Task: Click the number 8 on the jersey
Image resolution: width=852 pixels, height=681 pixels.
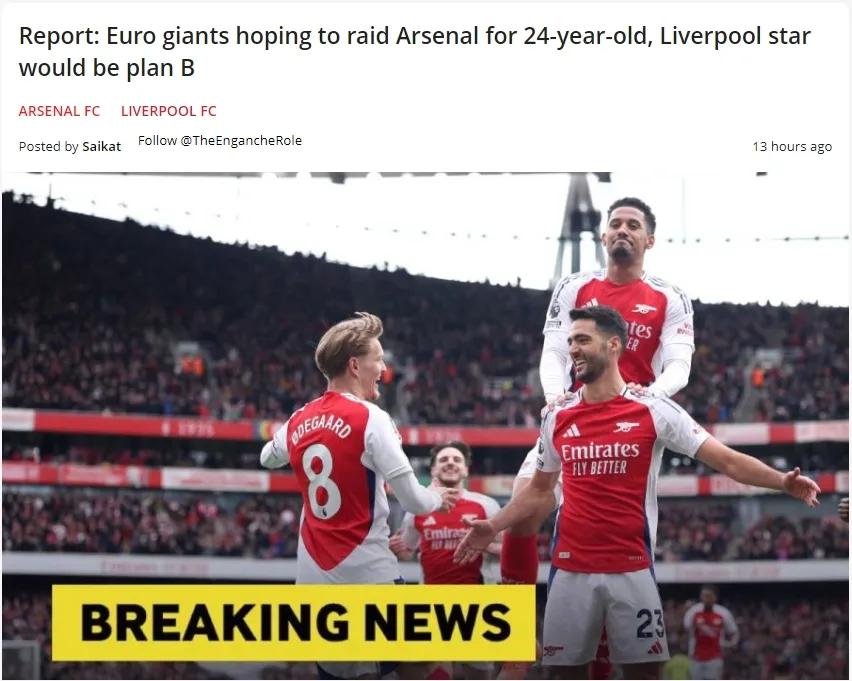Action: 321,482
